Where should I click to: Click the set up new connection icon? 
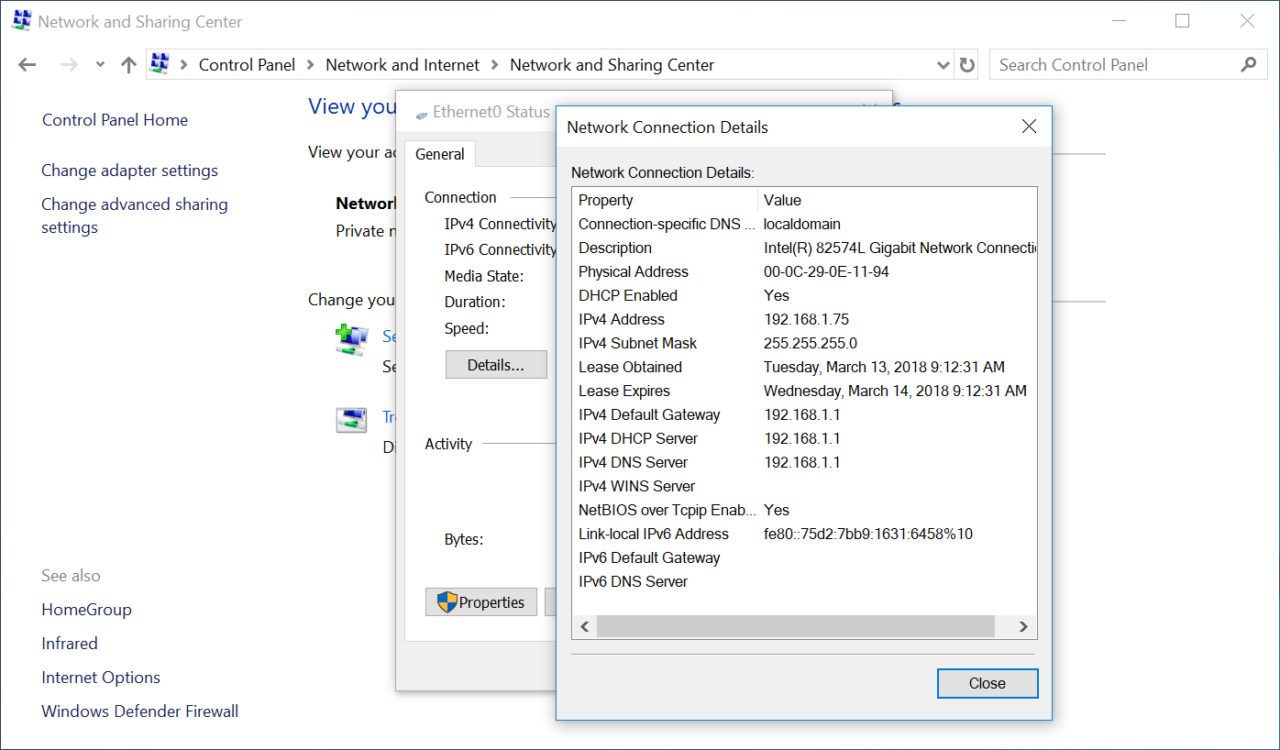tap(351, 340)
